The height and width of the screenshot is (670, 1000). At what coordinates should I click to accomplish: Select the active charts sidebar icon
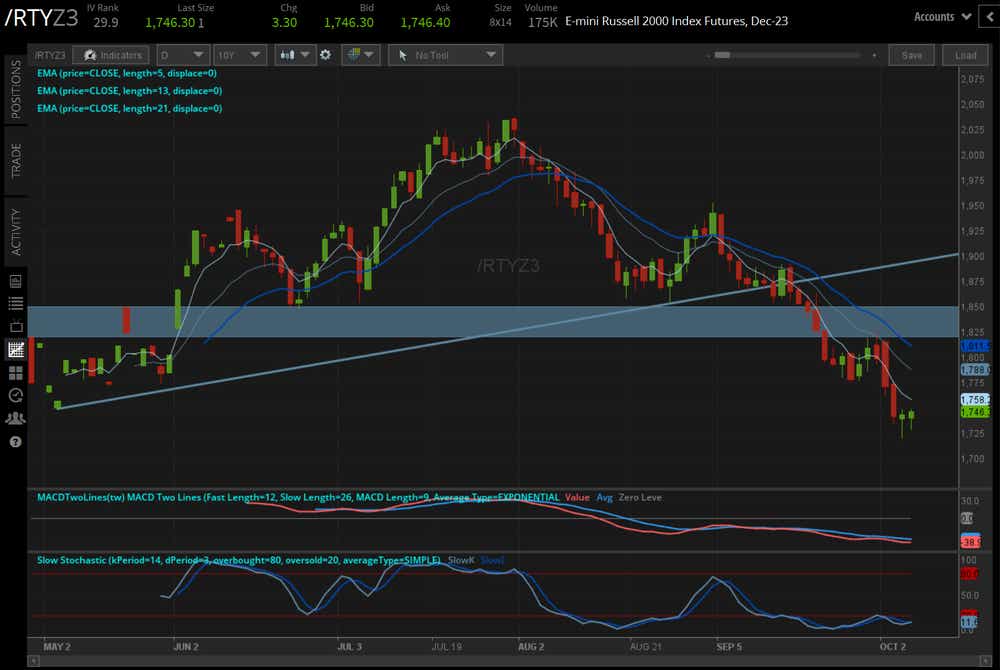point(16,349)
